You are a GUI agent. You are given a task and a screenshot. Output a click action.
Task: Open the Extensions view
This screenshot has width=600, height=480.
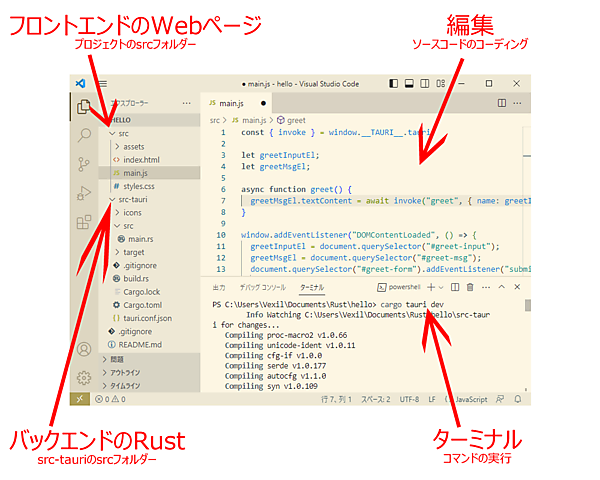pyautogui.click(x=84, y=222)
